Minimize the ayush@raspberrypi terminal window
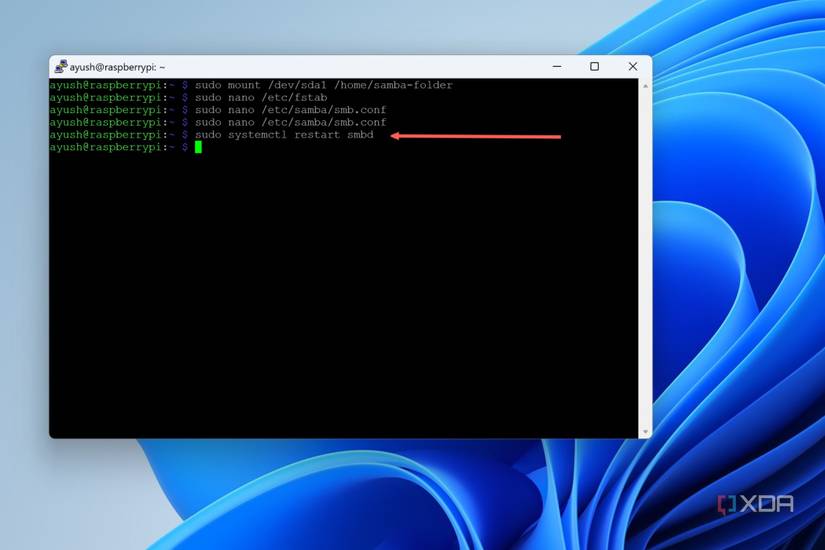 (x=557, y=67)
